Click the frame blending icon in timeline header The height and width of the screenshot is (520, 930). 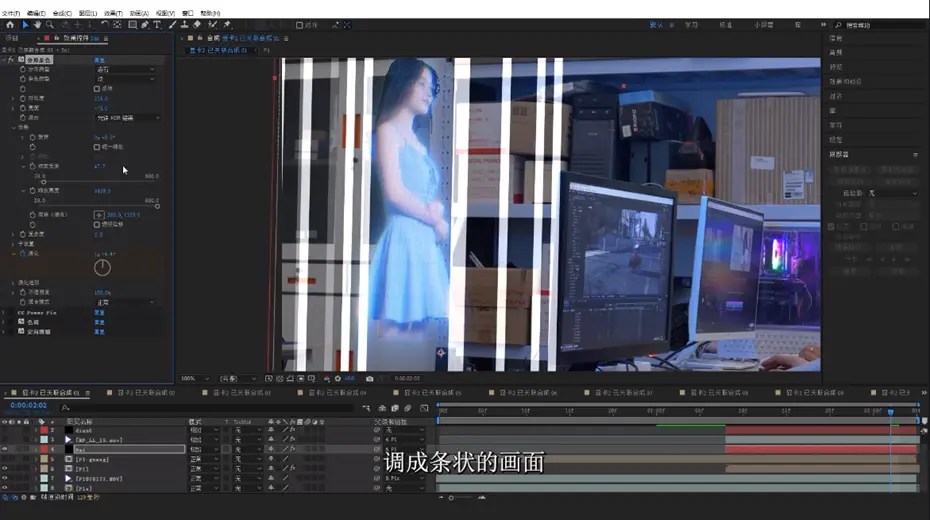click(395, 408)
